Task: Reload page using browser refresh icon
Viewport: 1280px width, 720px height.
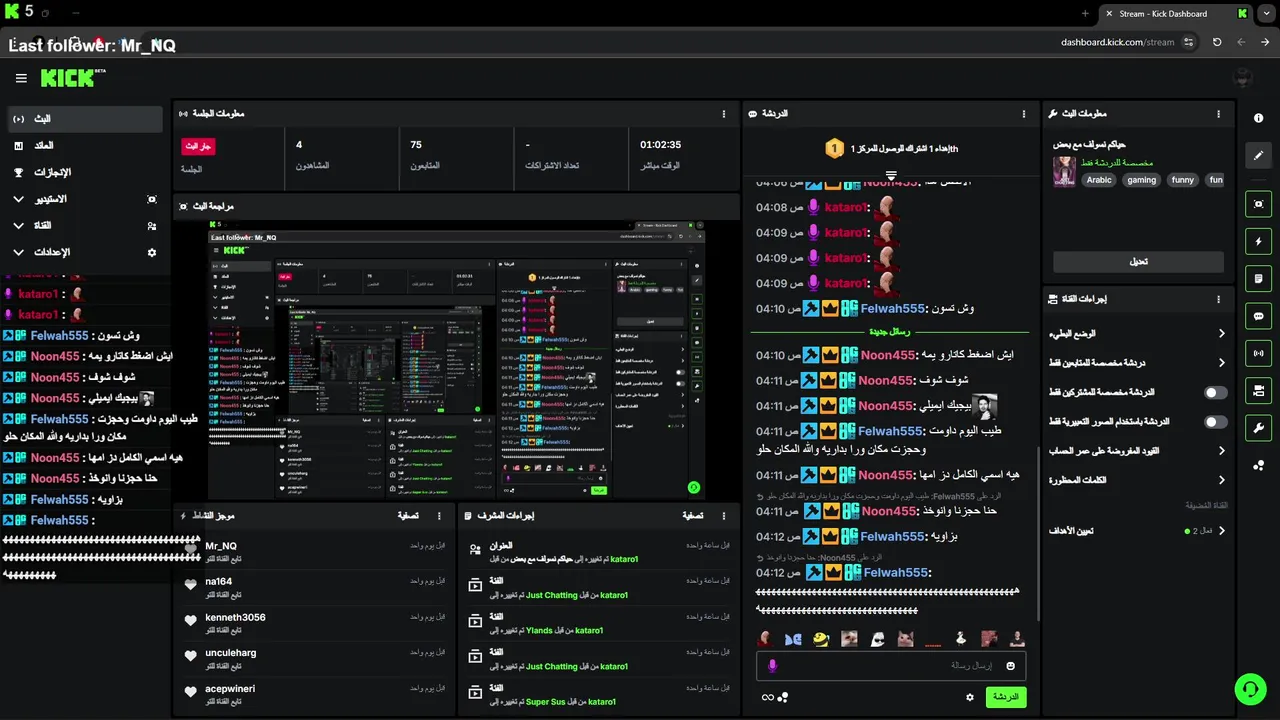Action: [1217, 42]
